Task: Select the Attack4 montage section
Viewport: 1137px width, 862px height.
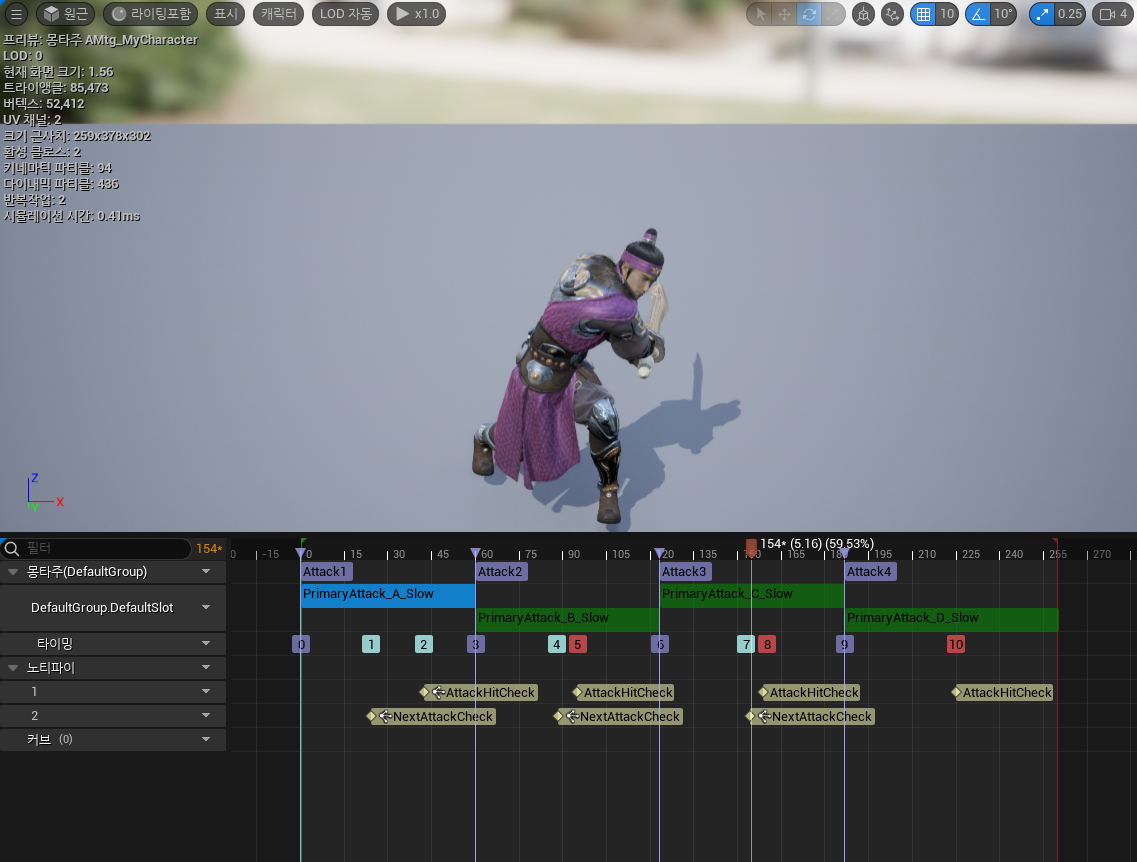Action: click(869, 571)
